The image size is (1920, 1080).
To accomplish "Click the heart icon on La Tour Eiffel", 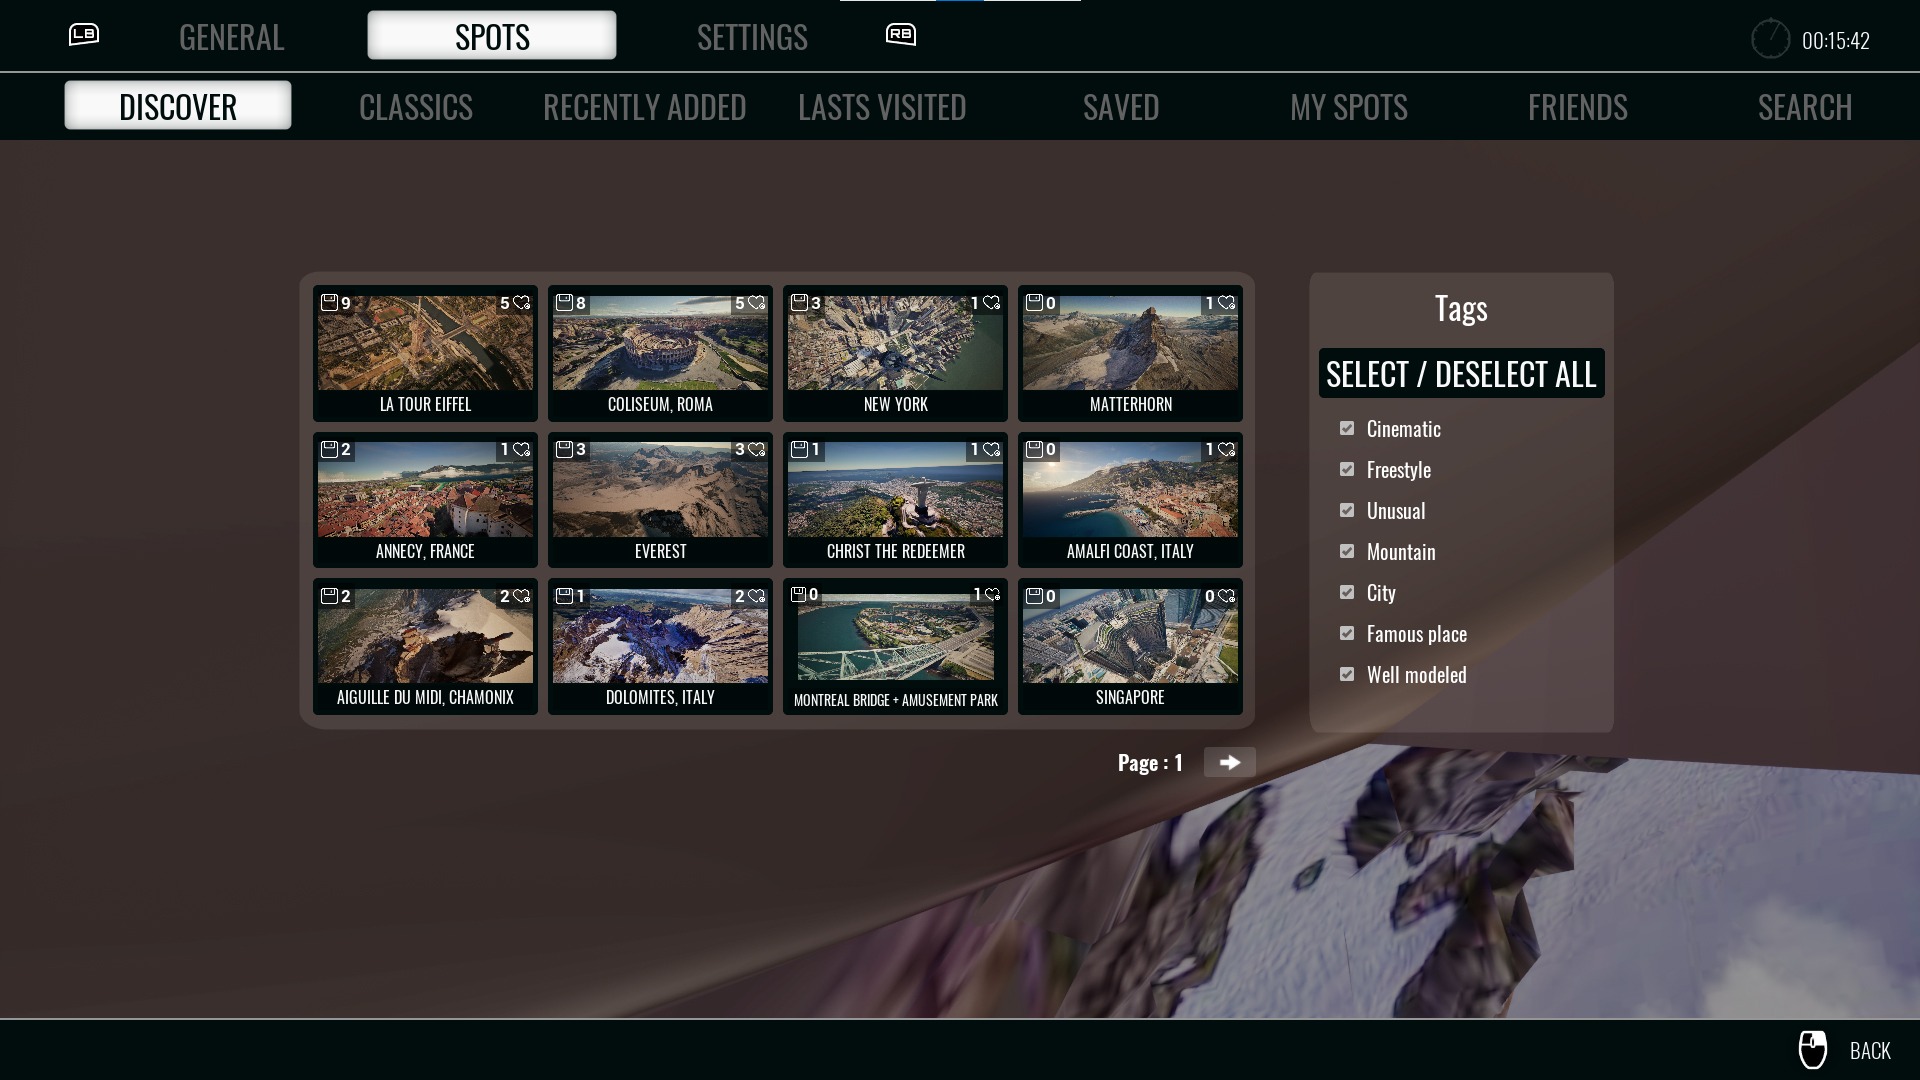I will [x=522, y=302].
